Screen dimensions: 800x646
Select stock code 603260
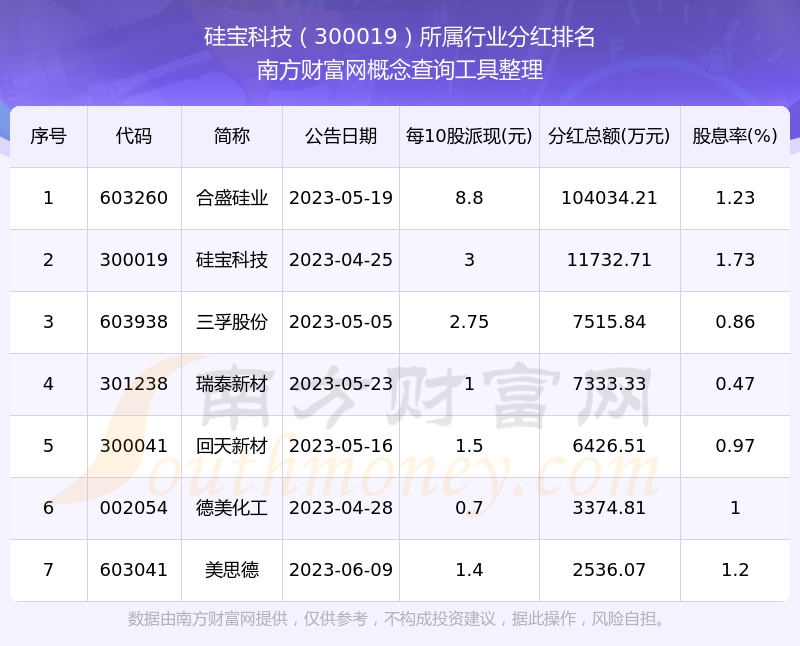tap(134, 198)
